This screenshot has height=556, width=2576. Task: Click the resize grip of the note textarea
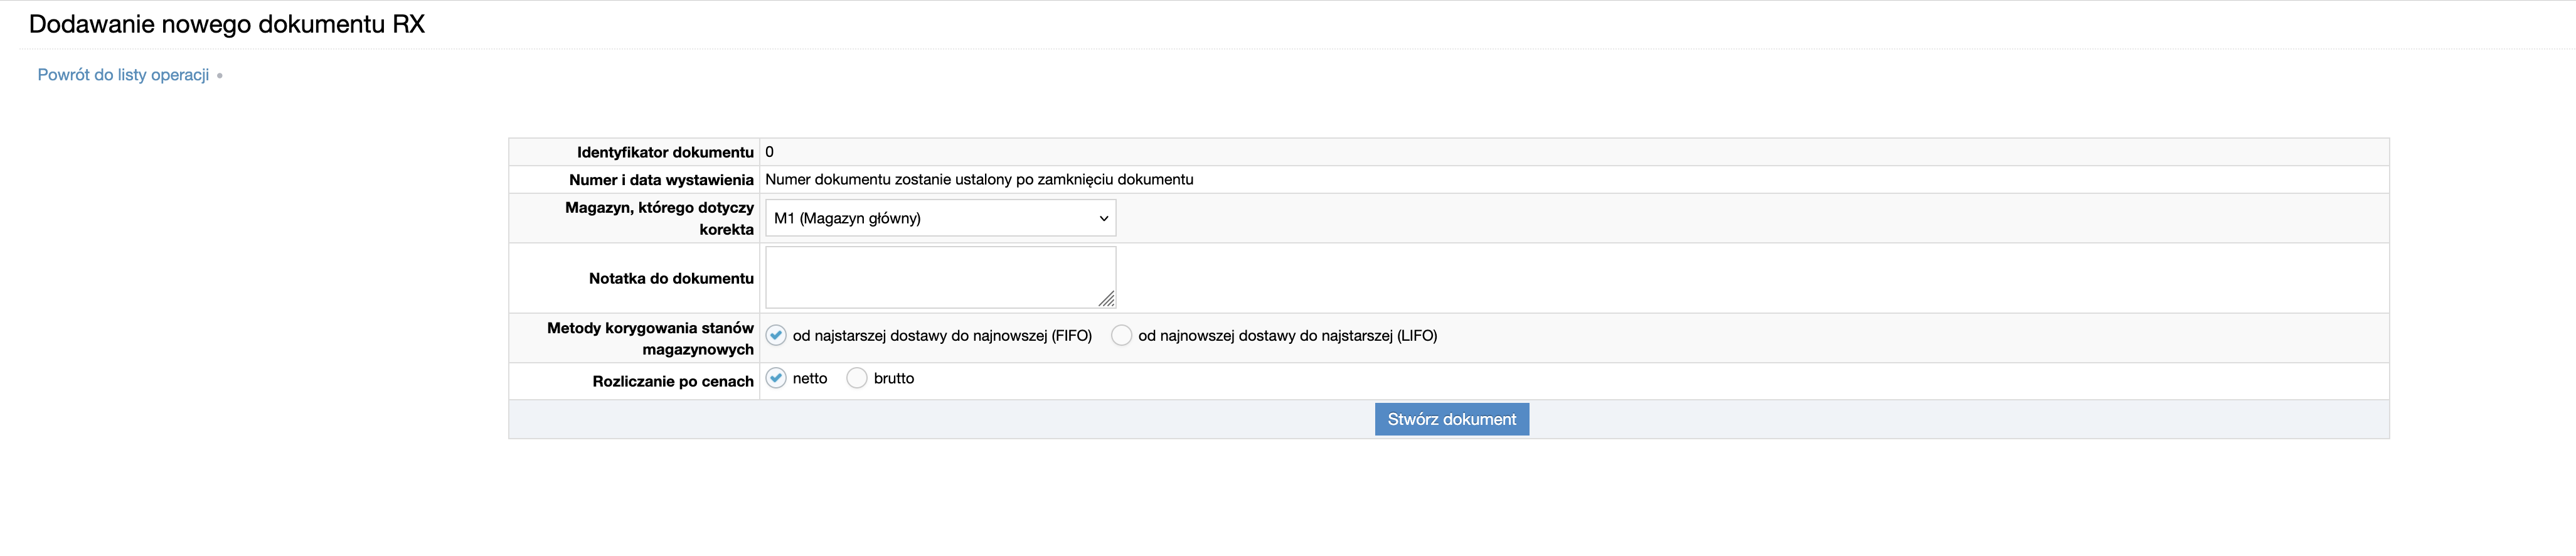click(x=1106, y=299)
